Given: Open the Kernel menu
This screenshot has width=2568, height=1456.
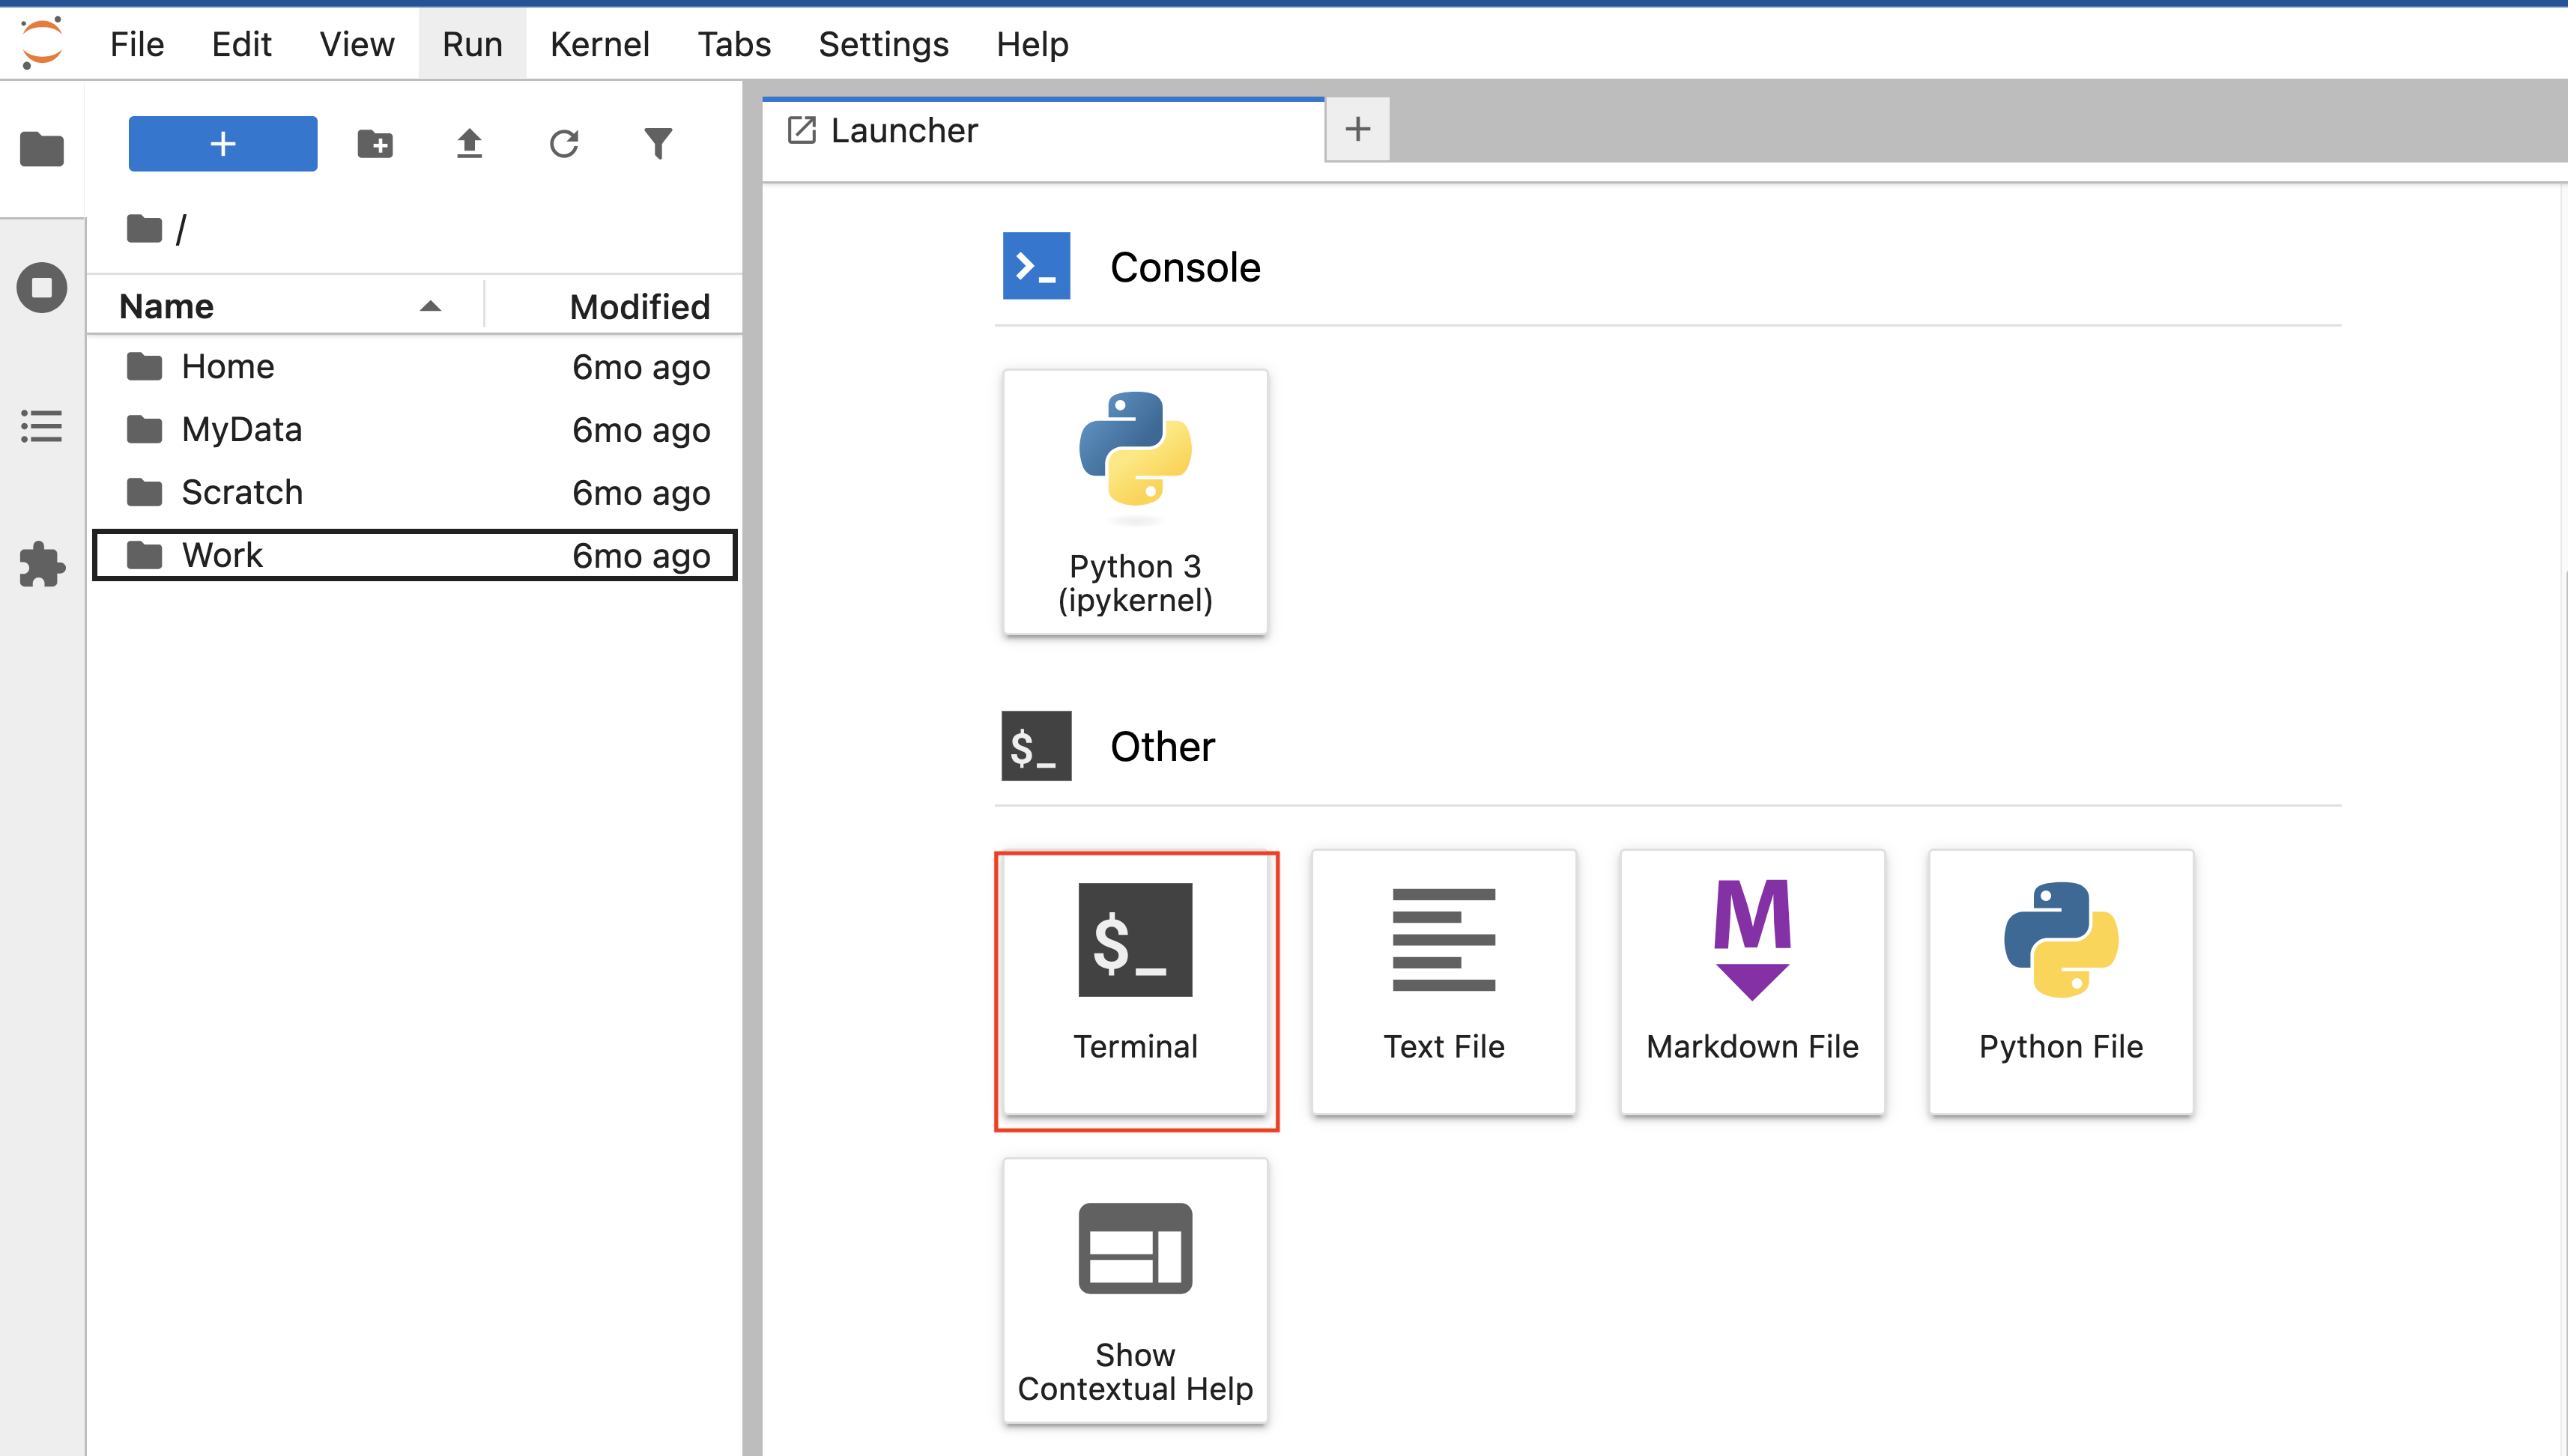Looking at the screenshot, I should click(599, 44).
